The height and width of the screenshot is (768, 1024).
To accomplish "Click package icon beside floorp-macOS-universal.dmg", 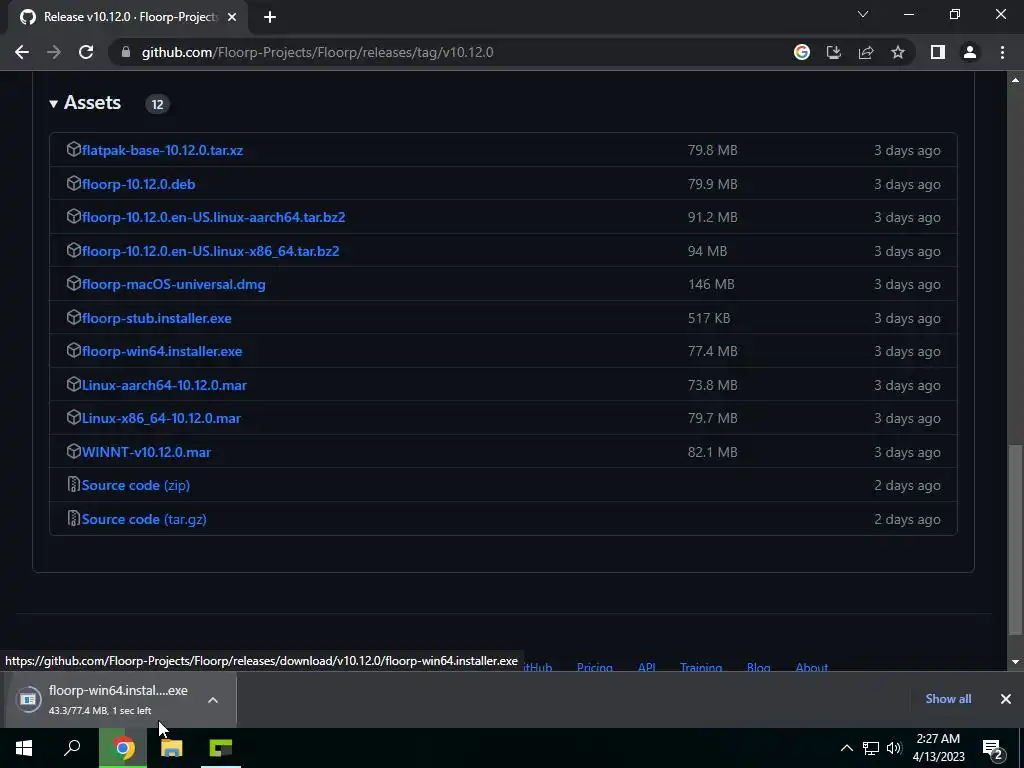I will point(74,283).
